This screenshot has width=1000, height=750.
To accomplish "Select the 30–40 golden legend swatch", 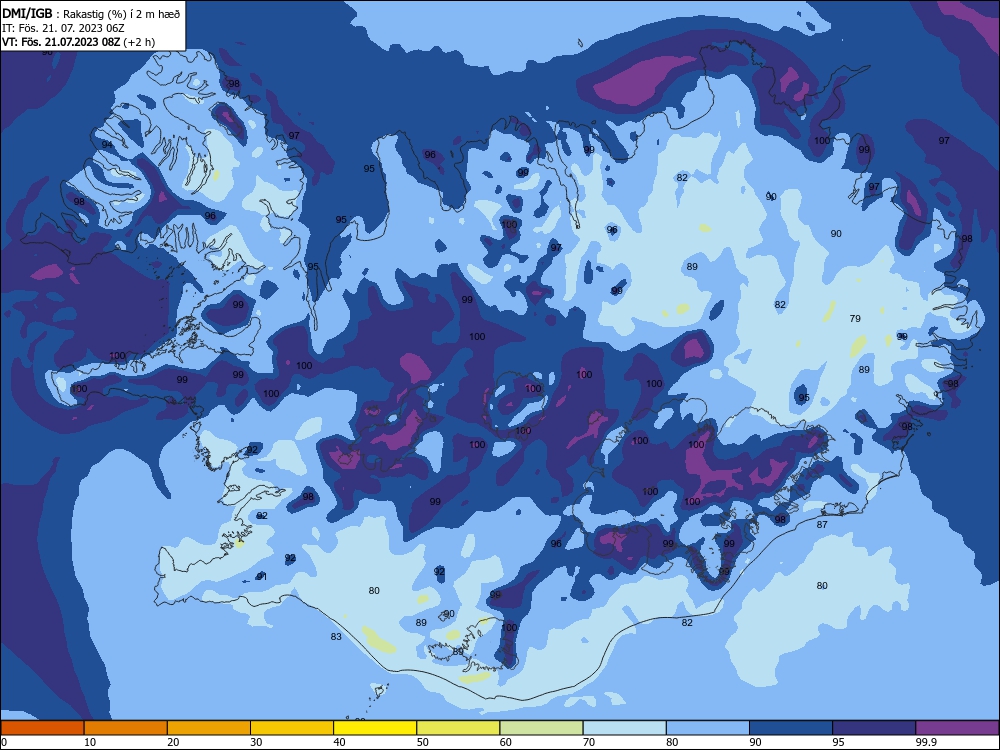I will pos(292,728).
